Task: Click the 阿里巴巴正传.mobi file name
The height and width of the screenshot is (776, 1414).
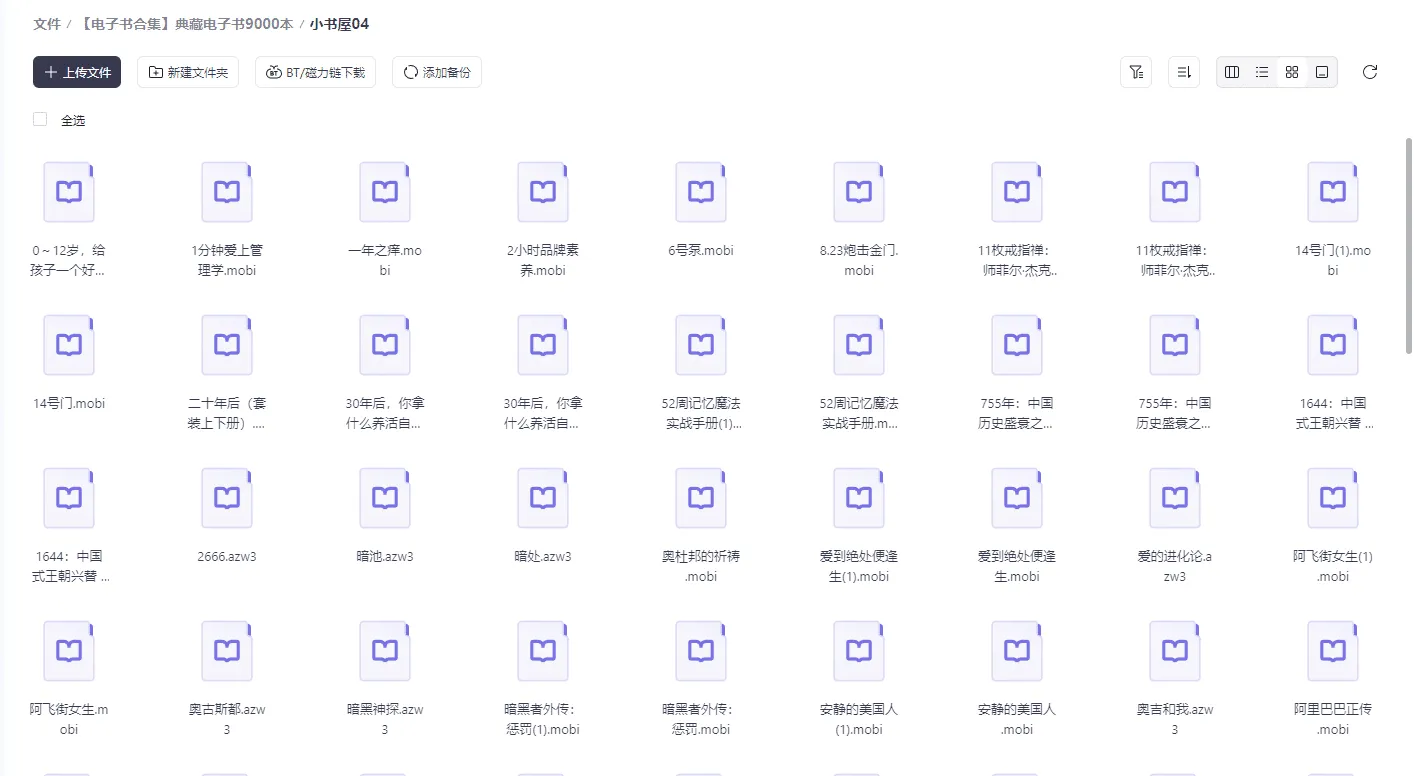Action: coord(1333,719)
